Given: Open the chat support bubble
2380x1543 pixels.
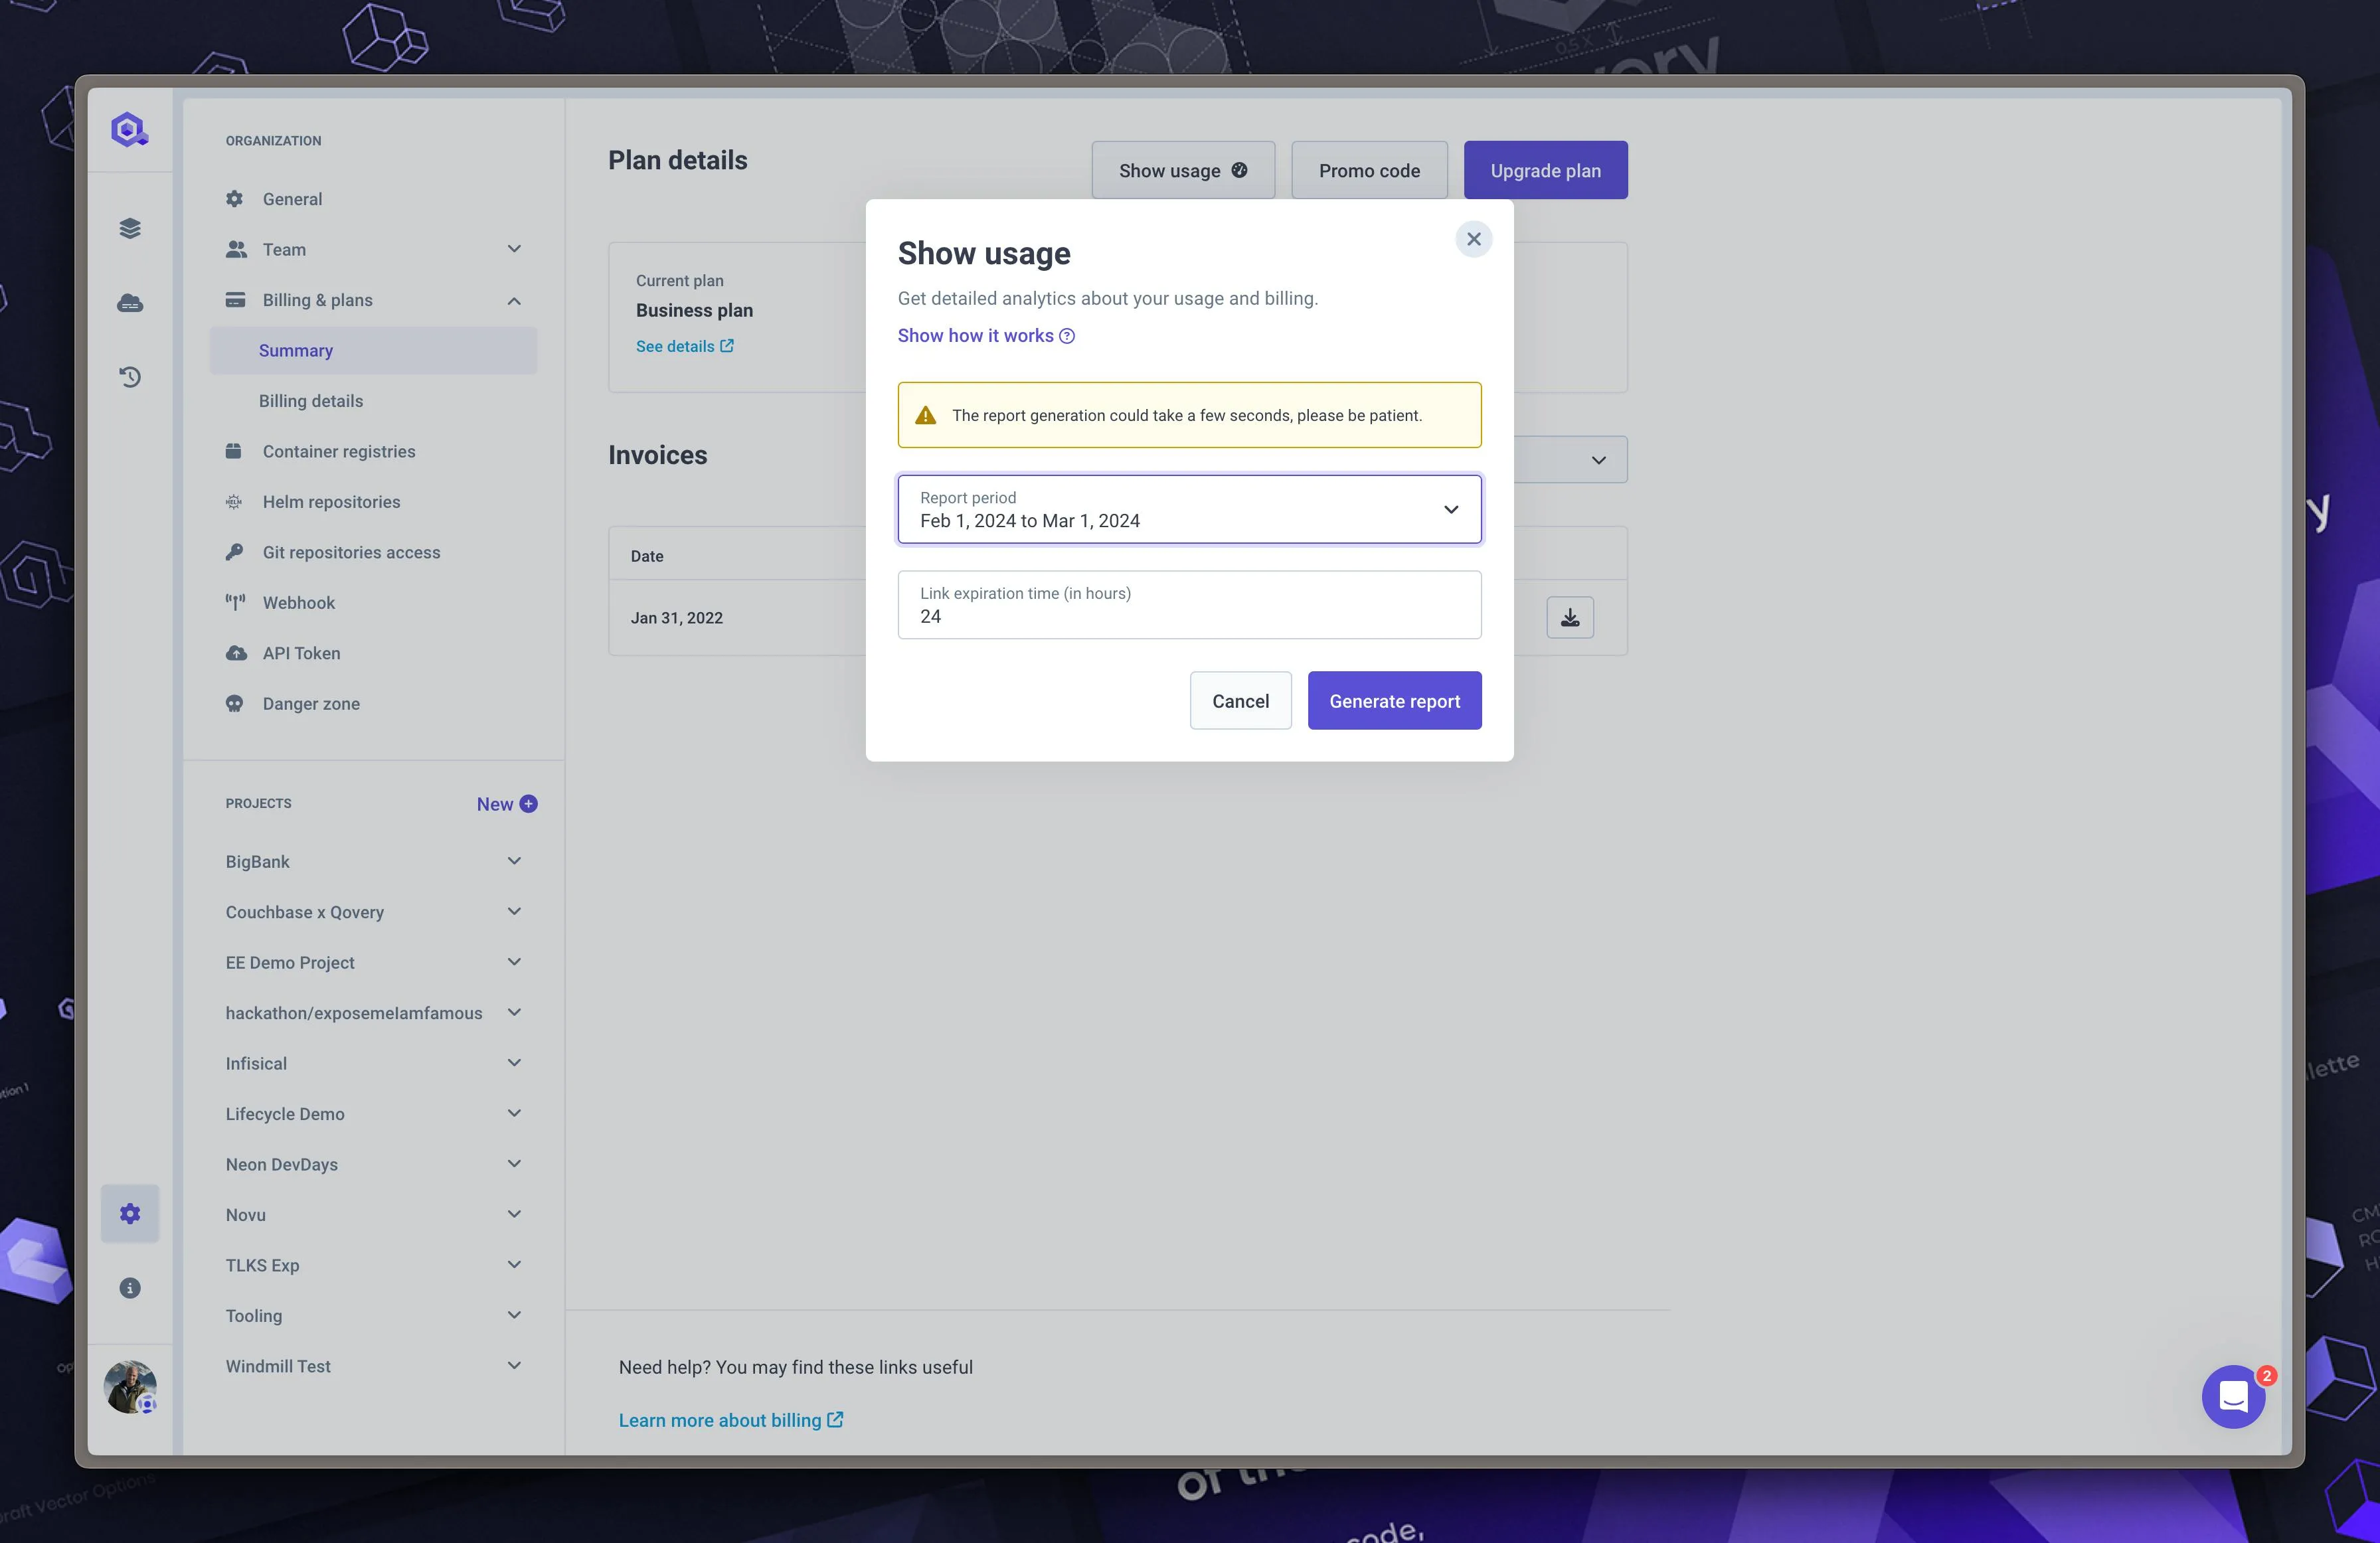Looking at the screenshot, I should 2232,1396.
